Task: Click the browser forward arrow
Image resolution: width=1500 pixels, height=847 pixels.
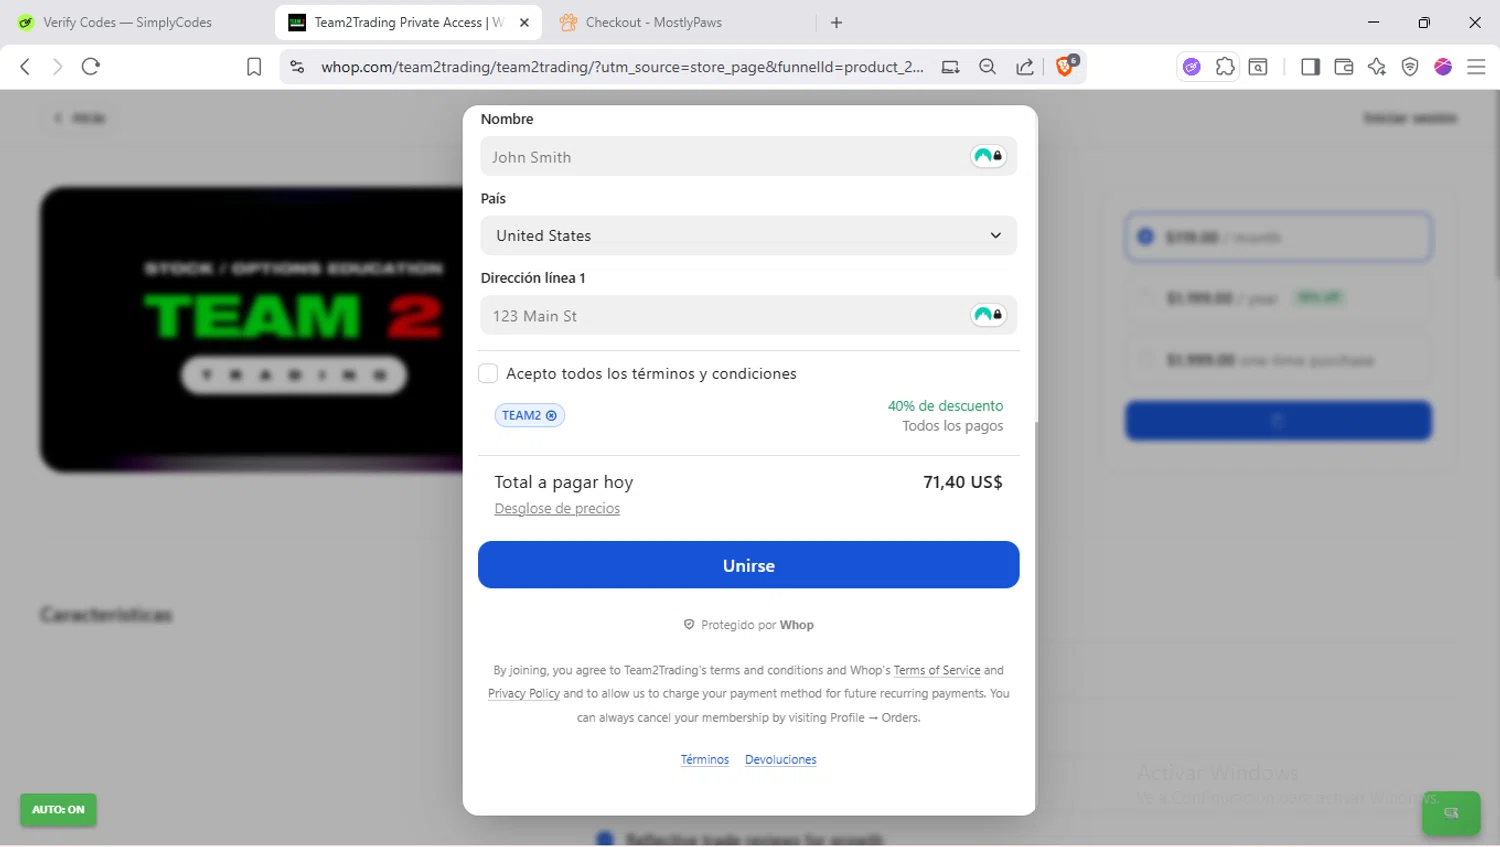Action: point(57,67)
